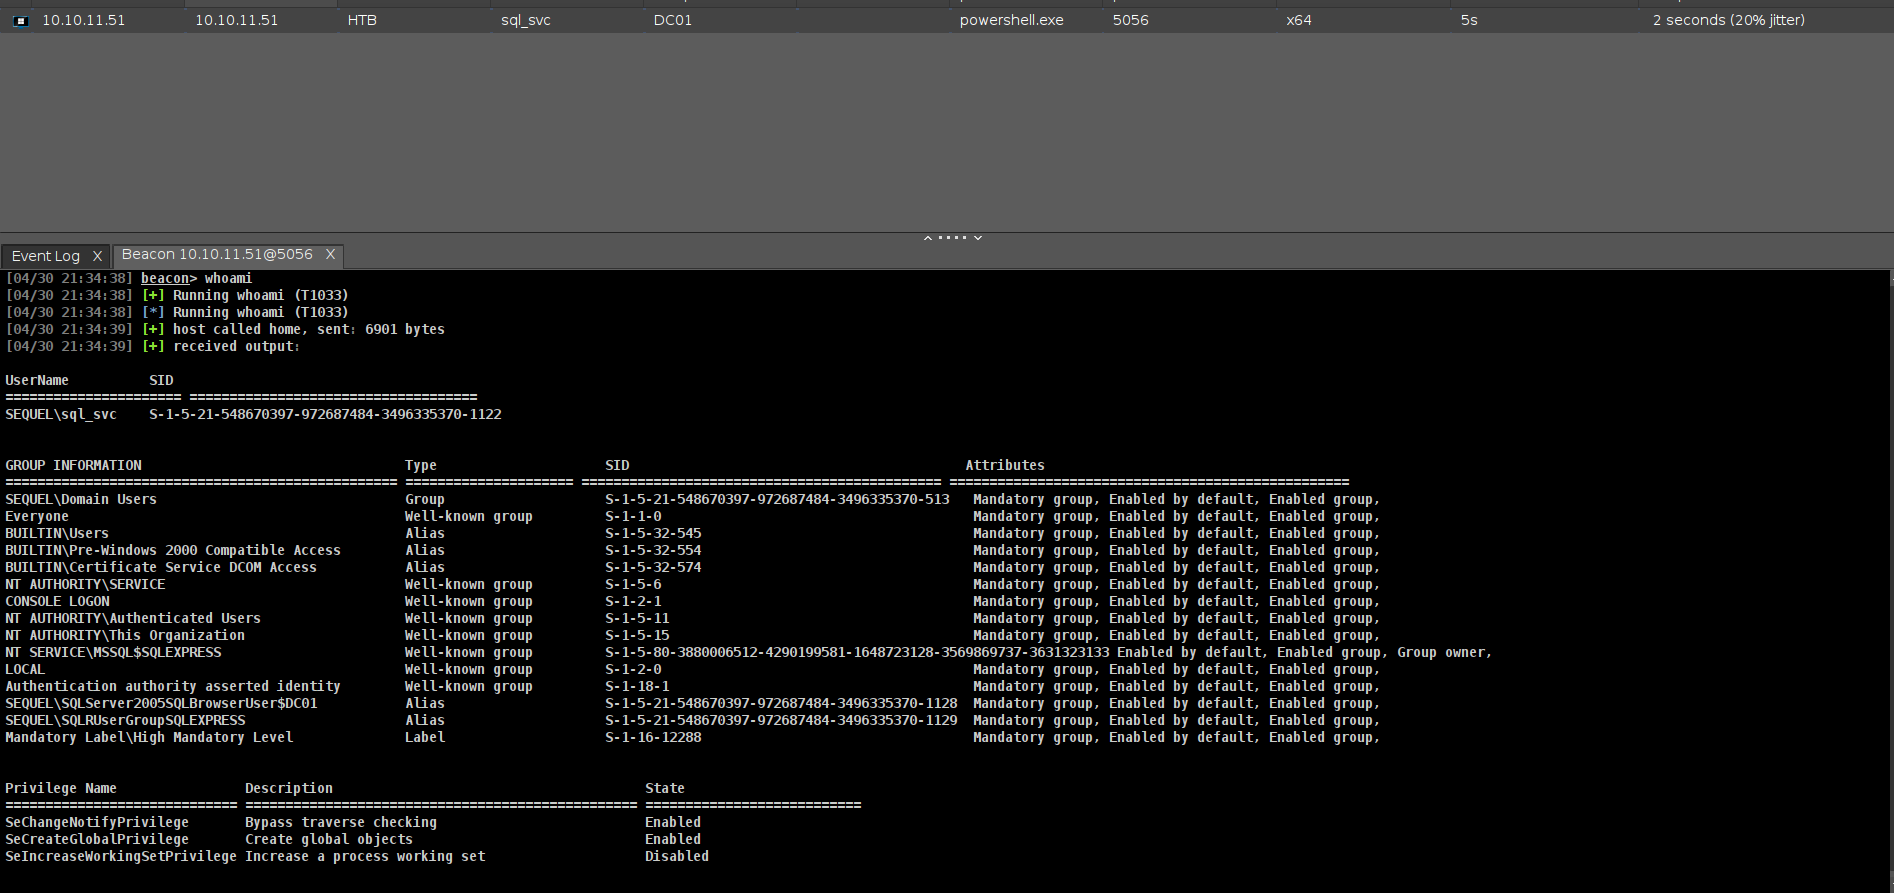This screenshot has height=893, width=1894.
Task: Click the SEQUEL\sql_svc username text
Action: point(61,414)
